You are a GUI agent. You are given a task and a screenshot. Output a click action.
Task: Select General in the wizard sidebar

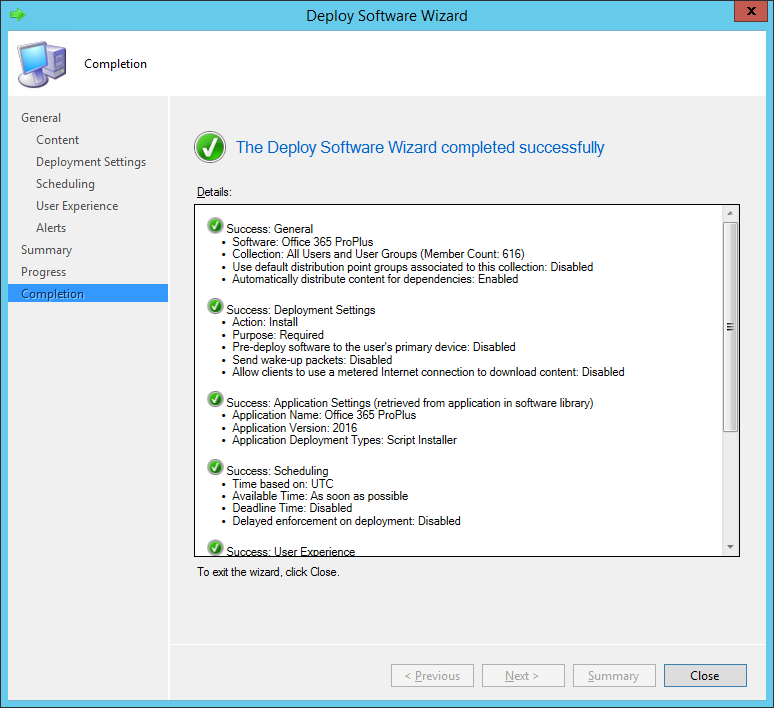point(41,118)
